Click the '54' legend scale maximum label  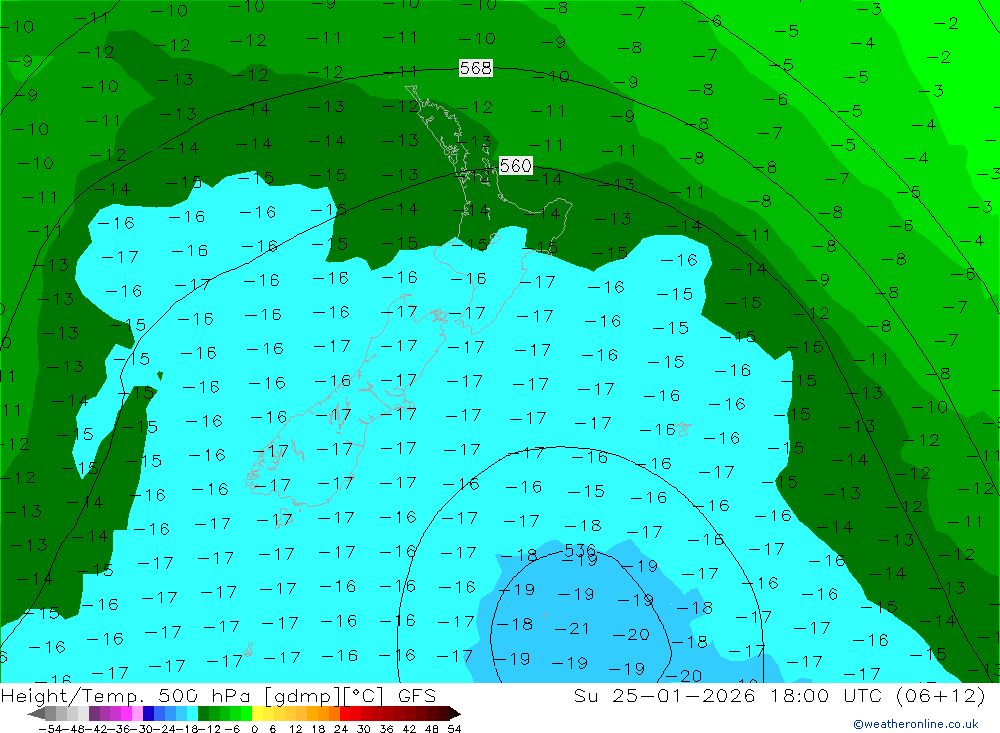pos(454,729)
